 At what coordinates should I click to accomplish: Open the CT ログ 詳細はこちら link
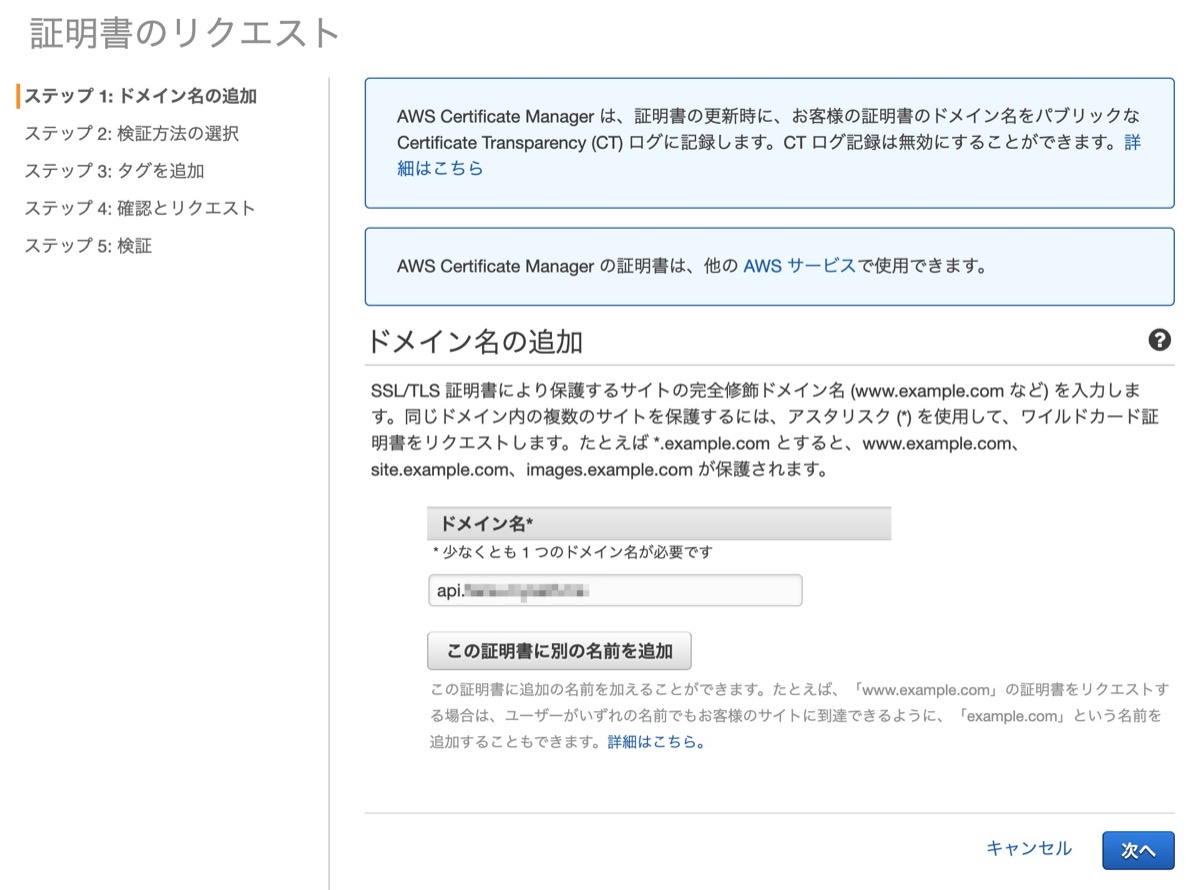tap(440, 168)
